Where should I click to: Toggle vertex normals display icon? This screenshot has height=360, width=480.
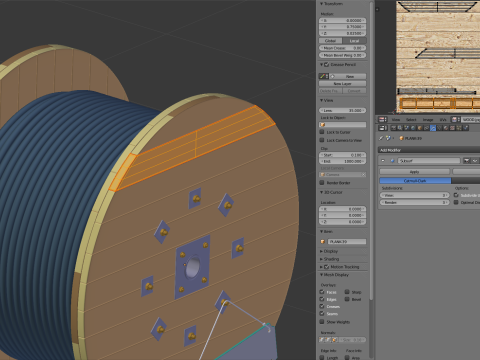(x=321, y=340)
